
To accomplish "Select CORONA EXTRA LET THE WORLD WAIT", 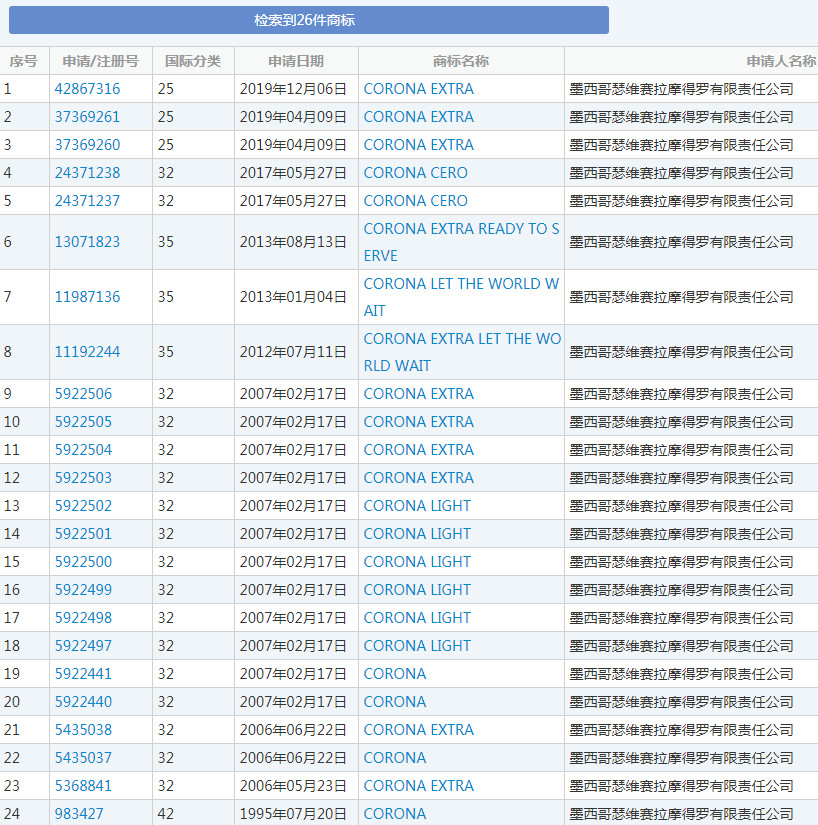I will point(461,352).
